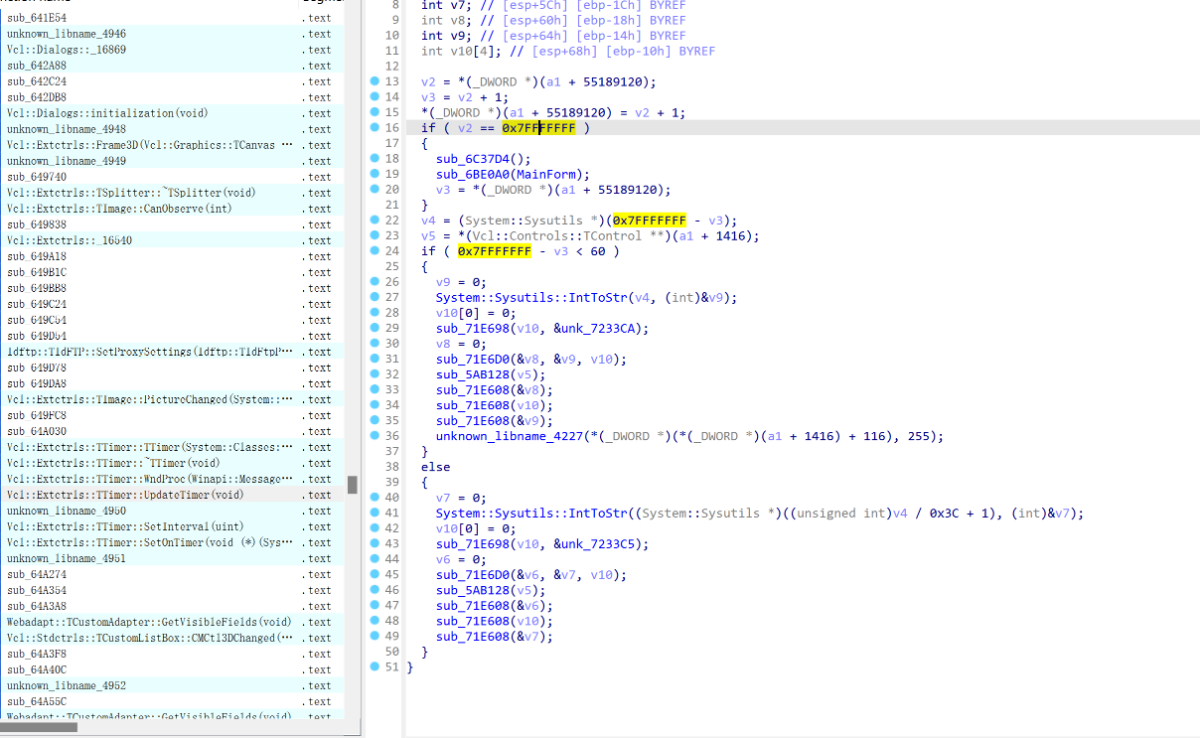Select sub_64A274 in the function list
This screenshot has width=1200, height=738.
172,575
